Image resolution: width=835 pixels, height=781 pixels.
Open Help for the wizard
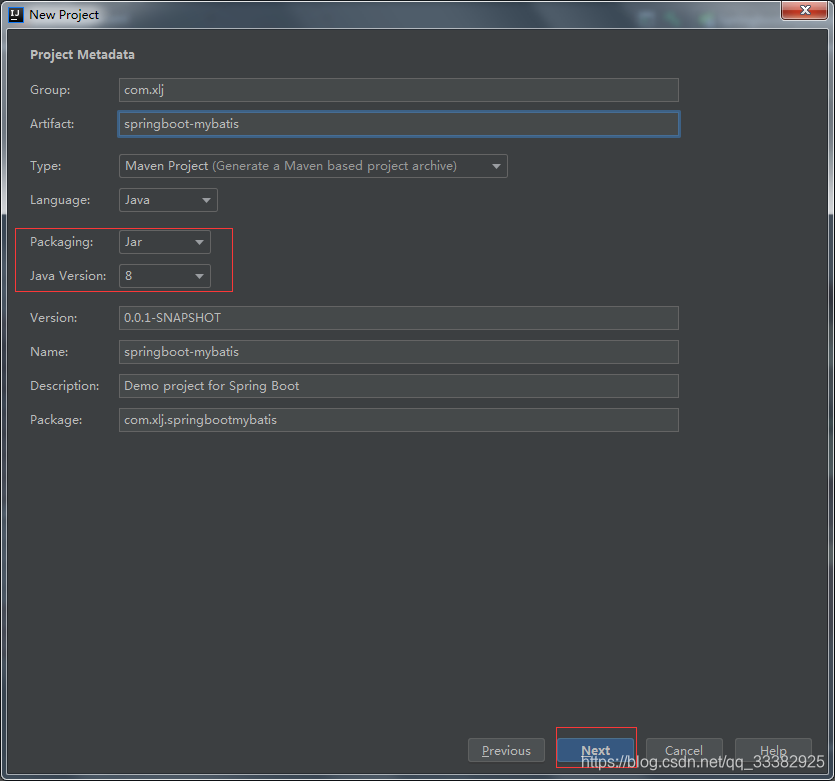tap(773, 750)
